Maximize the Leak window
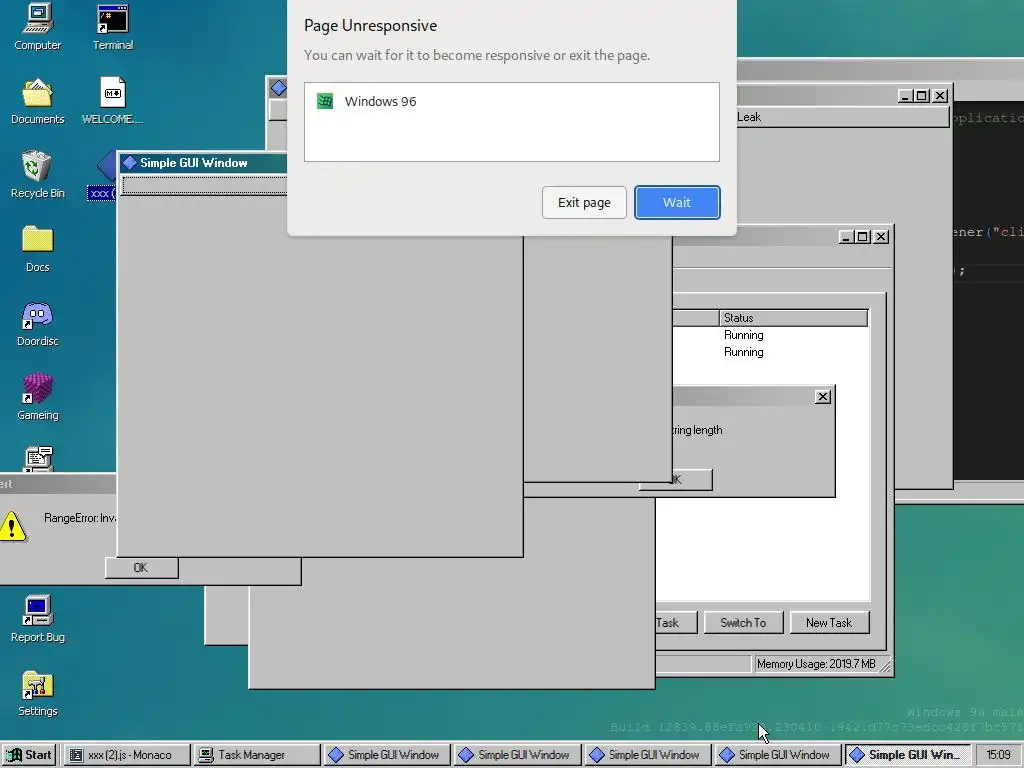This screenshot has width=1024, height=768. pyautogui.click(x=921, y=96)
